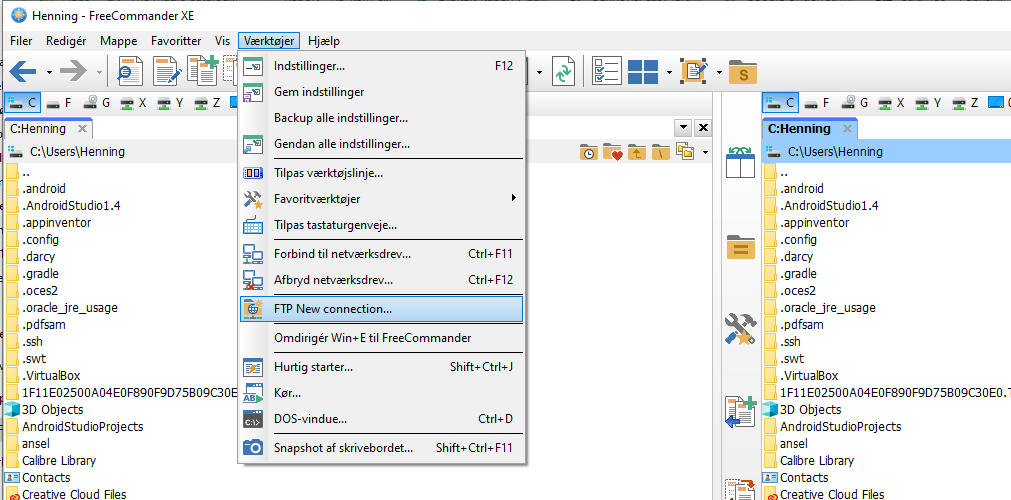Click the copy files toolbar icon
The width and height of the screenshot is (1011, 500).
202,70
